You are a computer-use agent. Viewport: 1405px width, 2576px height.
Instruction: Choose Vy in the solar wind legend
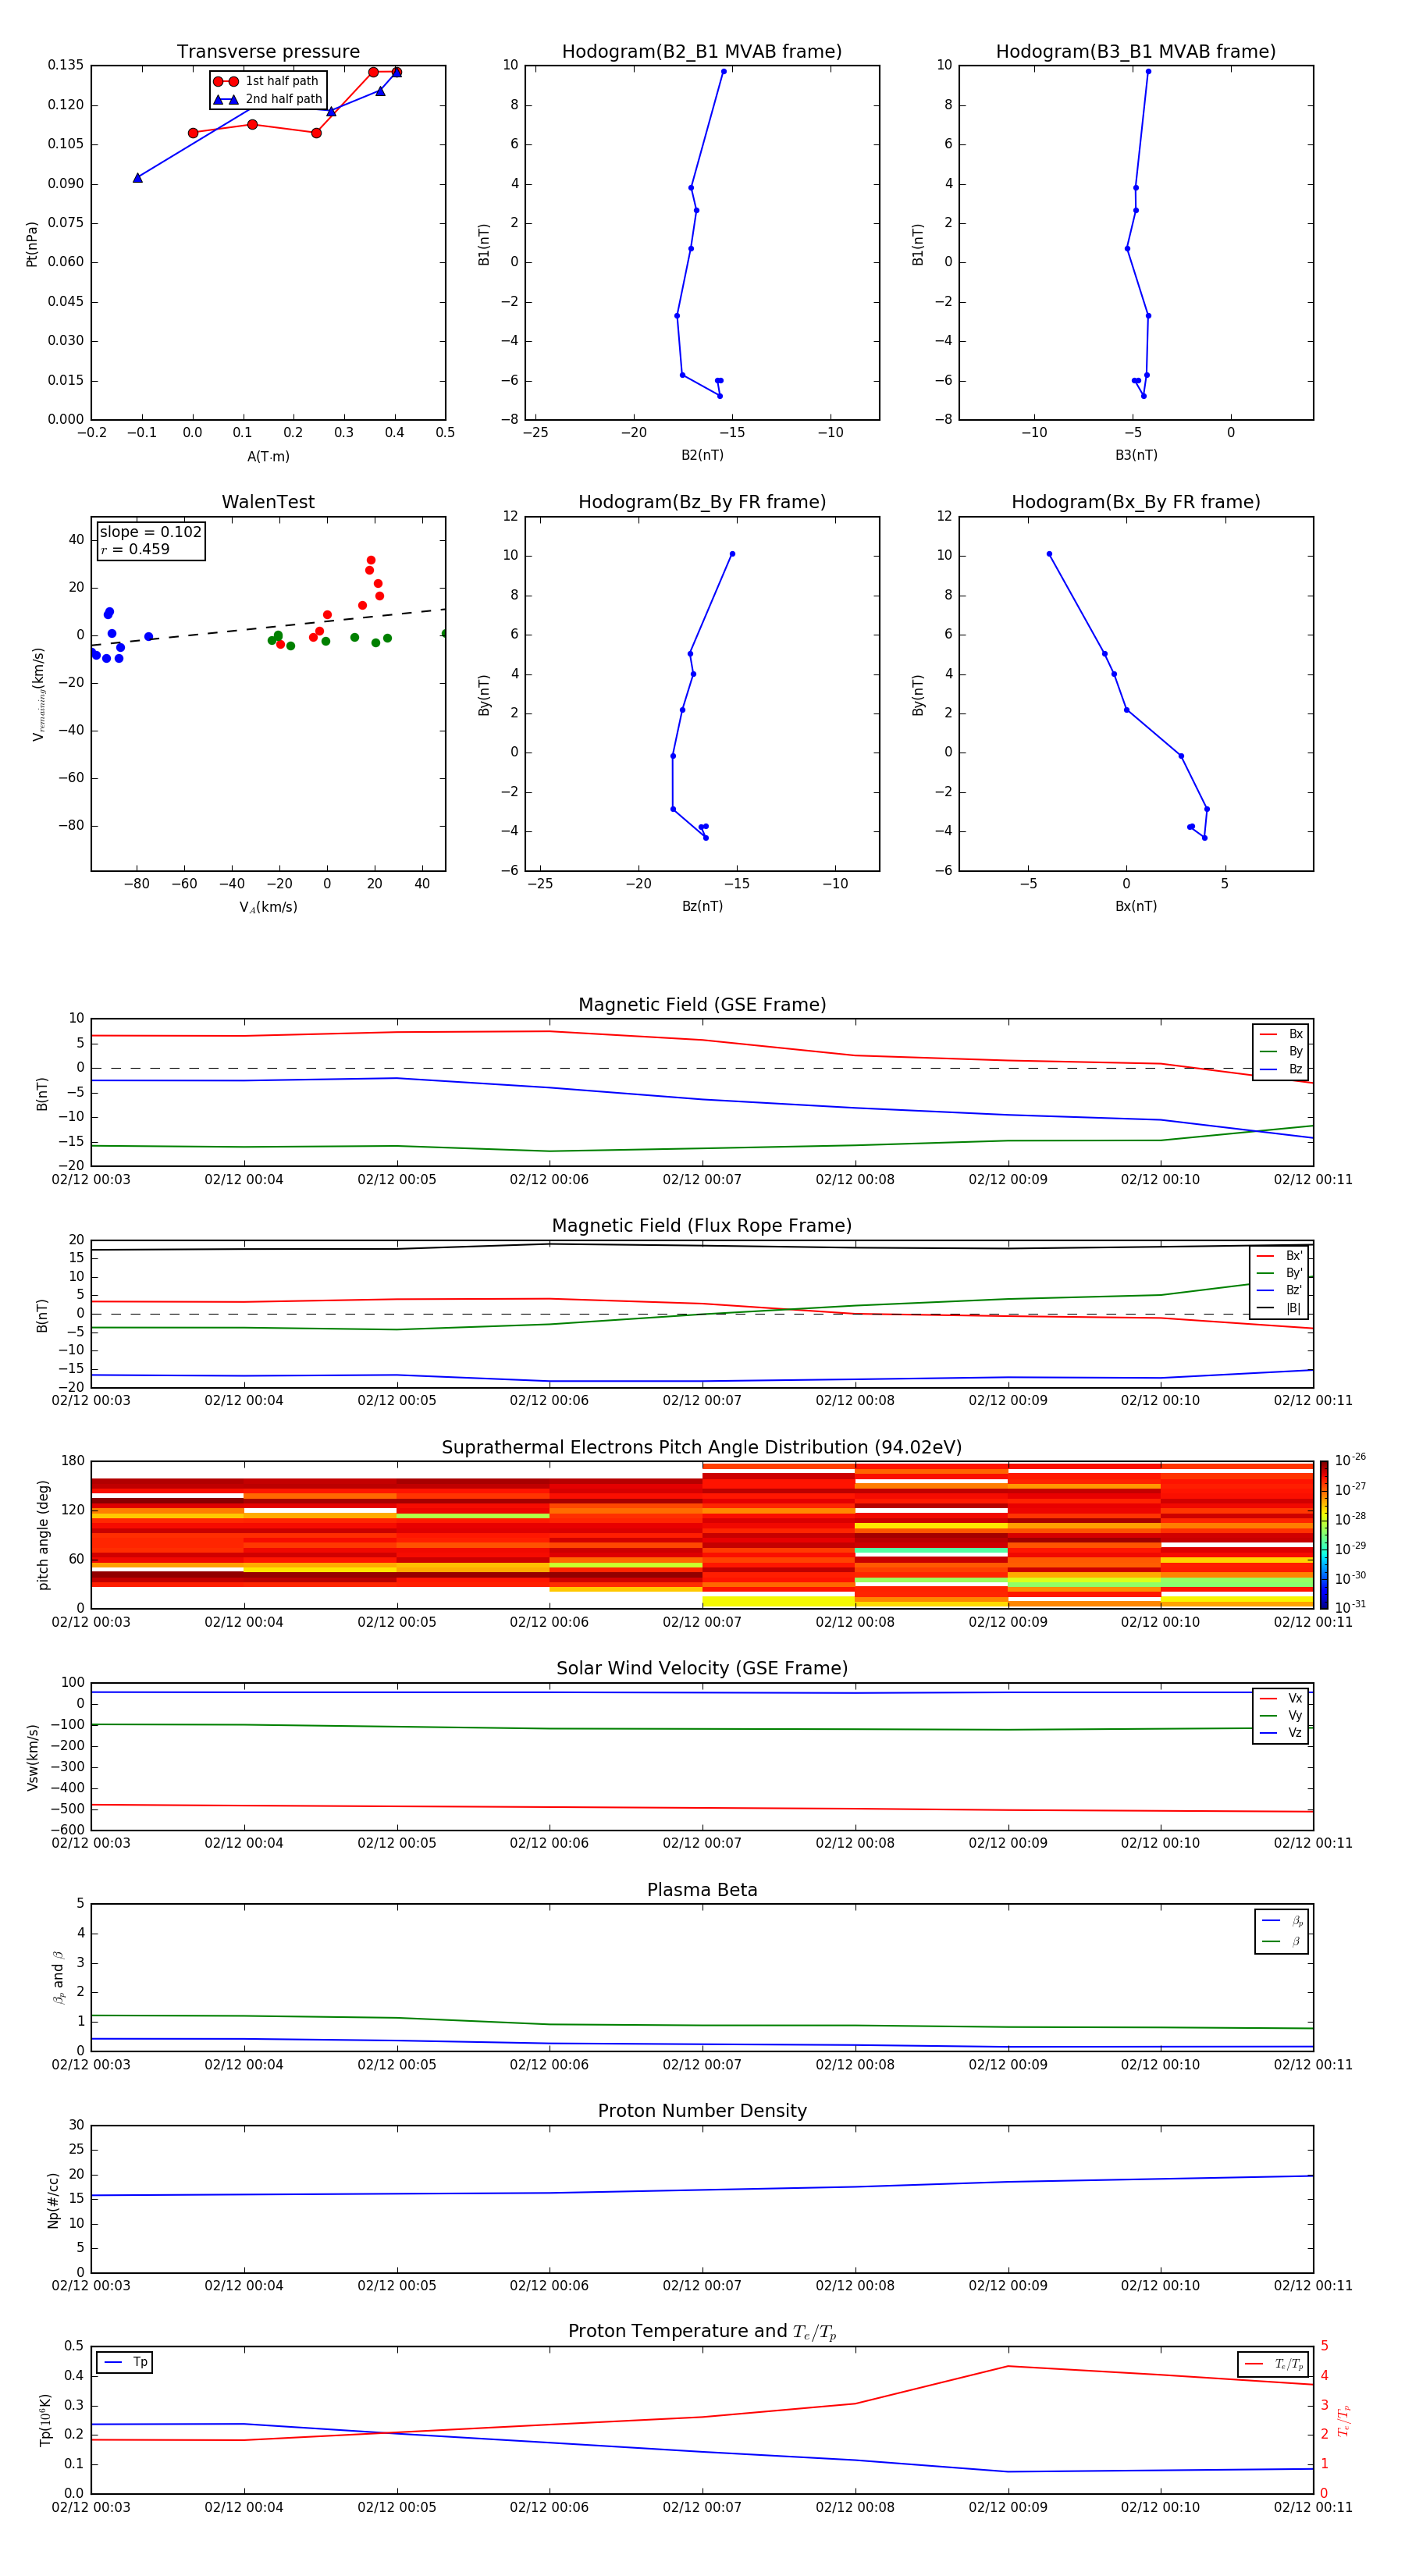[x=1281, y=1715]
